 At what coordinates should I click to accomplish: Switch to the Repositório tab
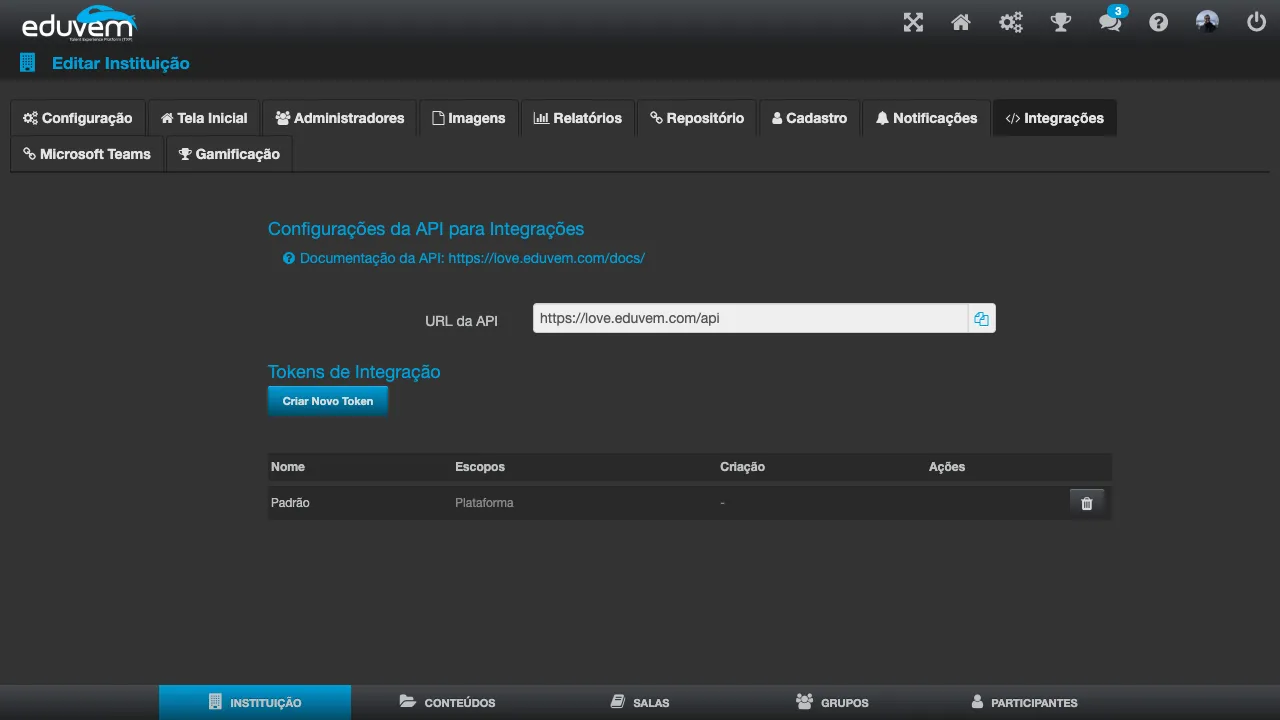coord(697,118)
